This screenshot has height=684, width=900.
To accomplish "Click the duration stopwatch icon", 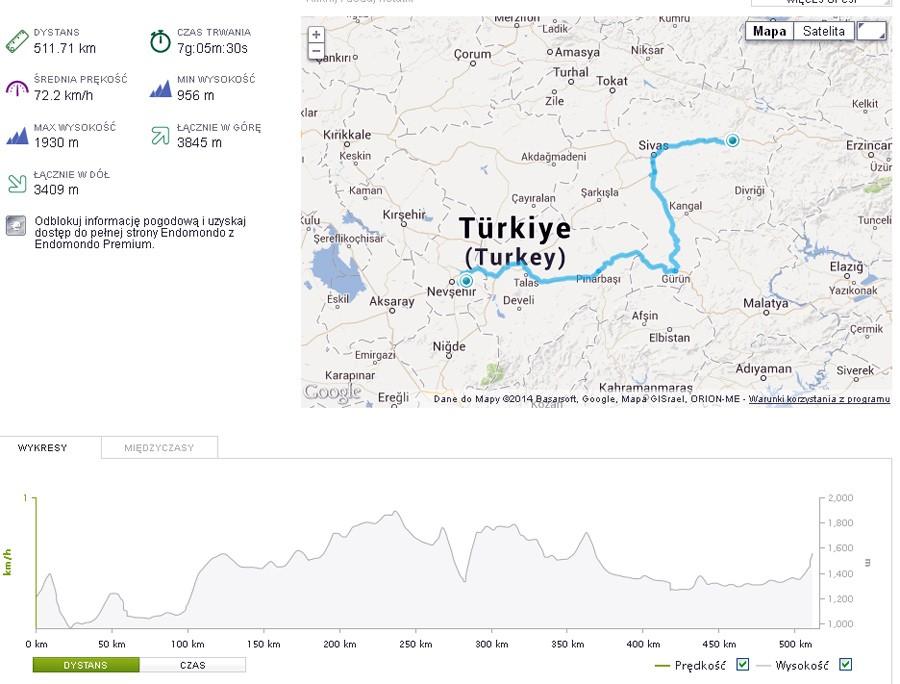I will click(160, 41).
